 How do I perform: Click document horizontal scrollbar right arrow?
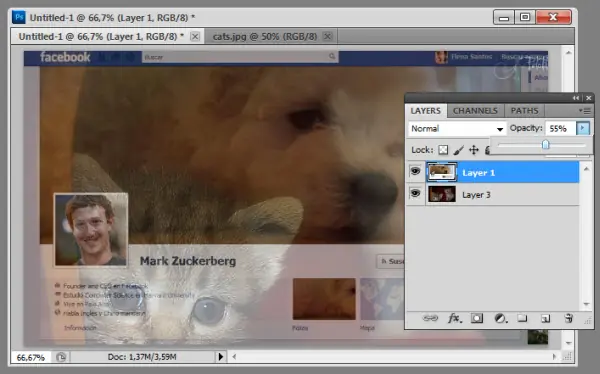tap(554, 357)
